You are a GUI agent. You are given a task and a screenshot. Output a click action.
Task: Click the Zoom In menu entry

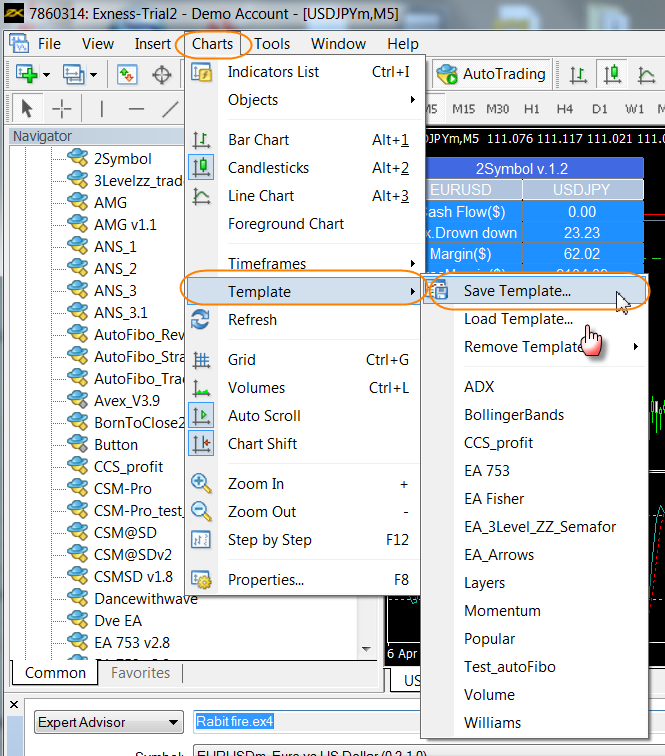tap(256, 484)
